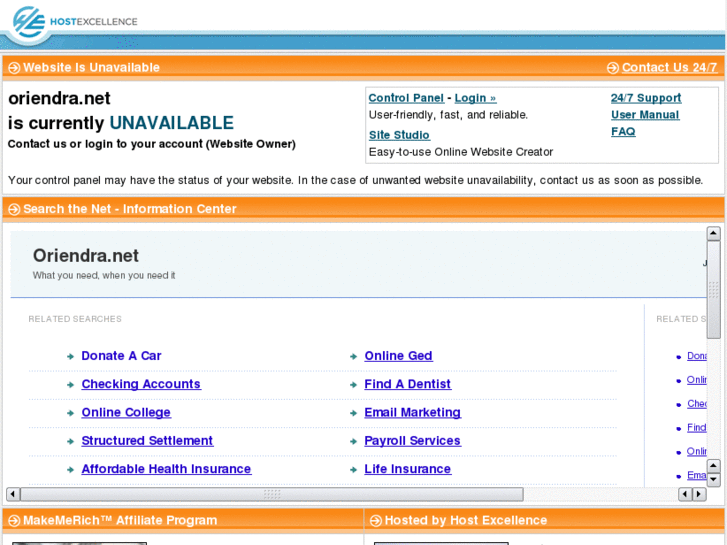This screenshot has height=545, width=727.
Task: Click the inner frame scroll-up arrow
Action: [x=713, y=233]
